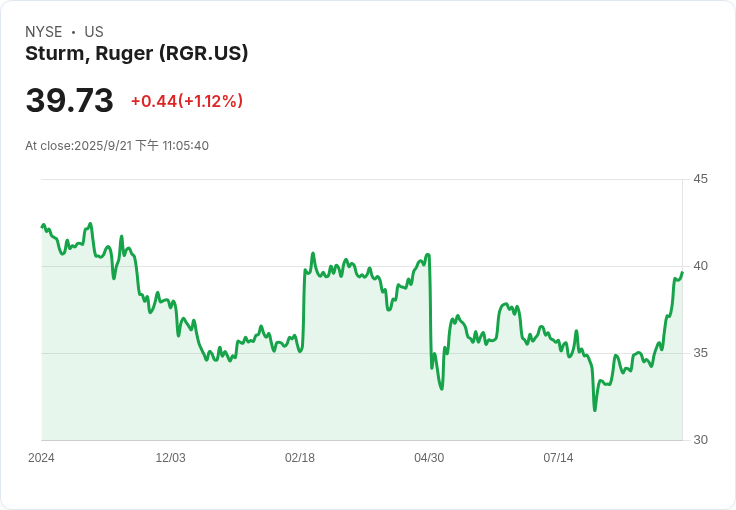Click the 07/14 date axis label
The image size is (736, 510).
tap(558, 458)
